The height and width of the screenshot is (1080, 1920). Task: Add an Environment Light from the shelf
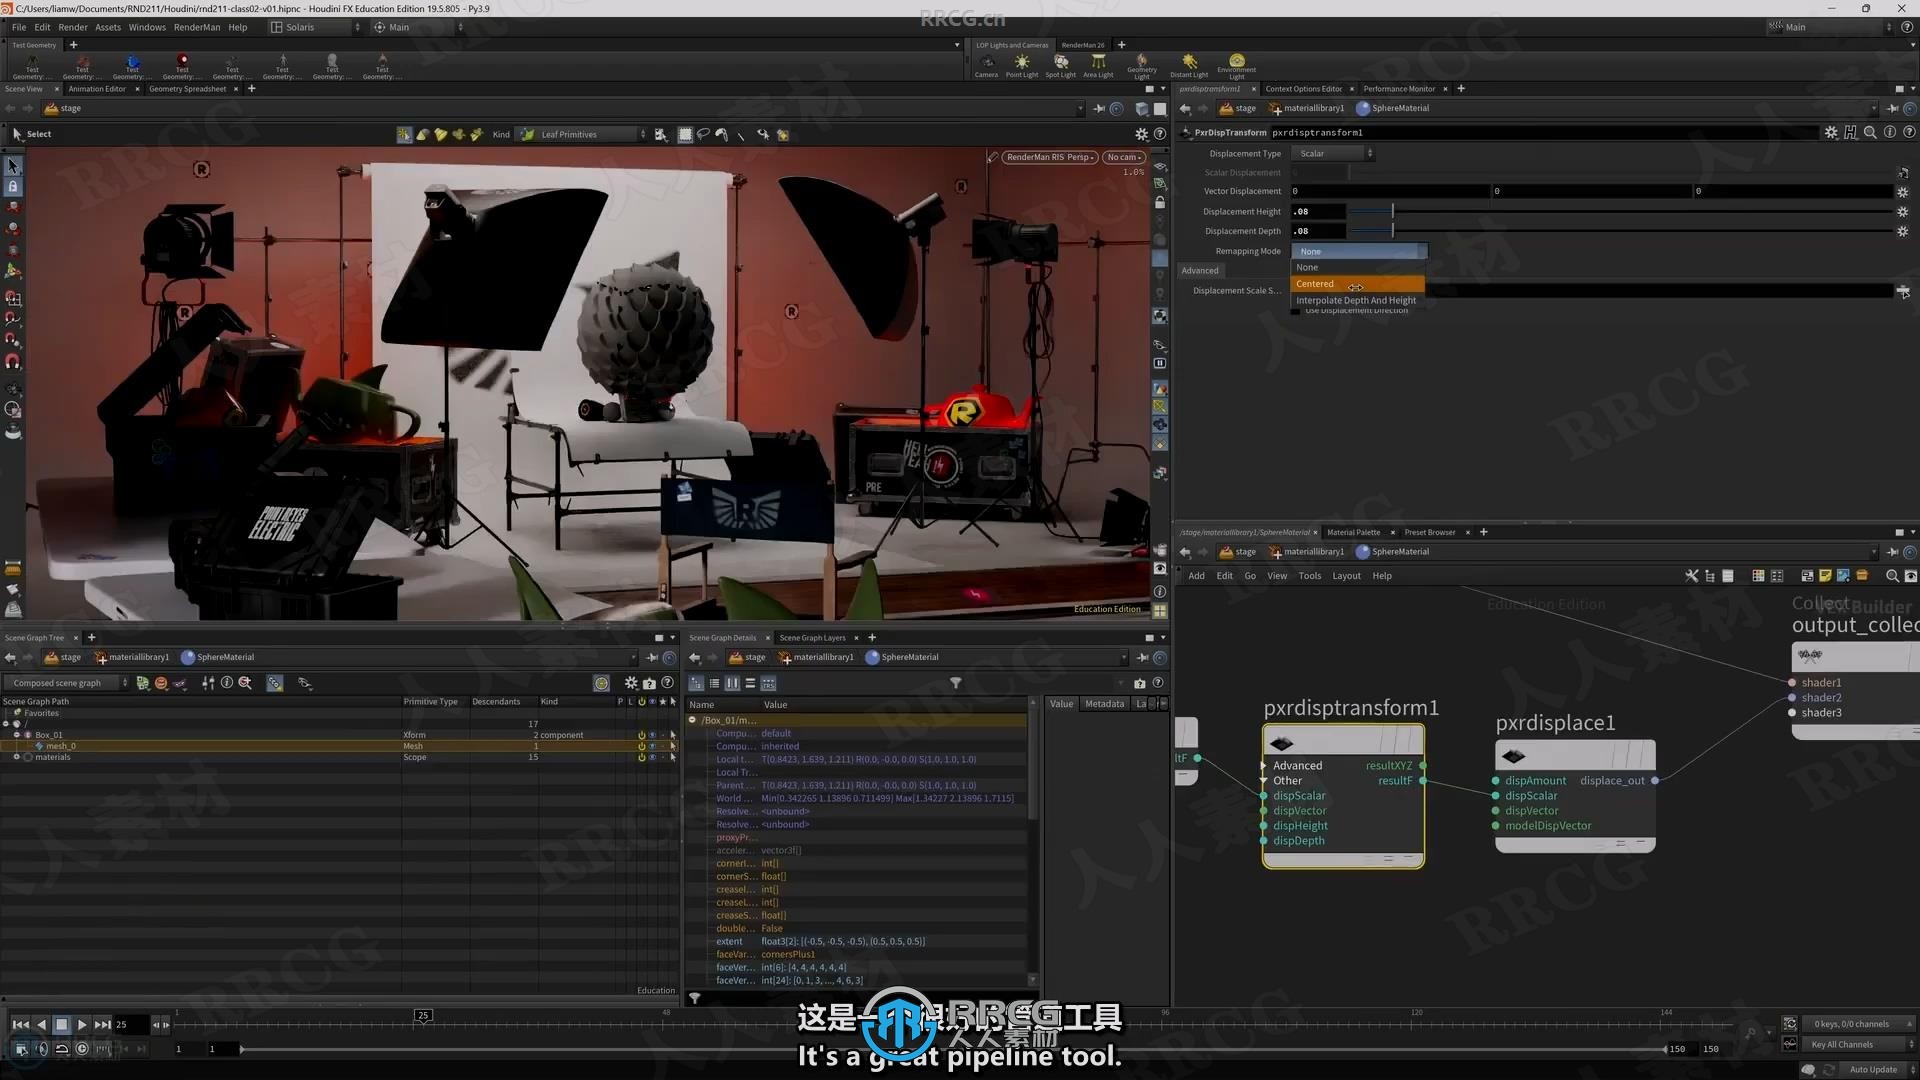1237,66
